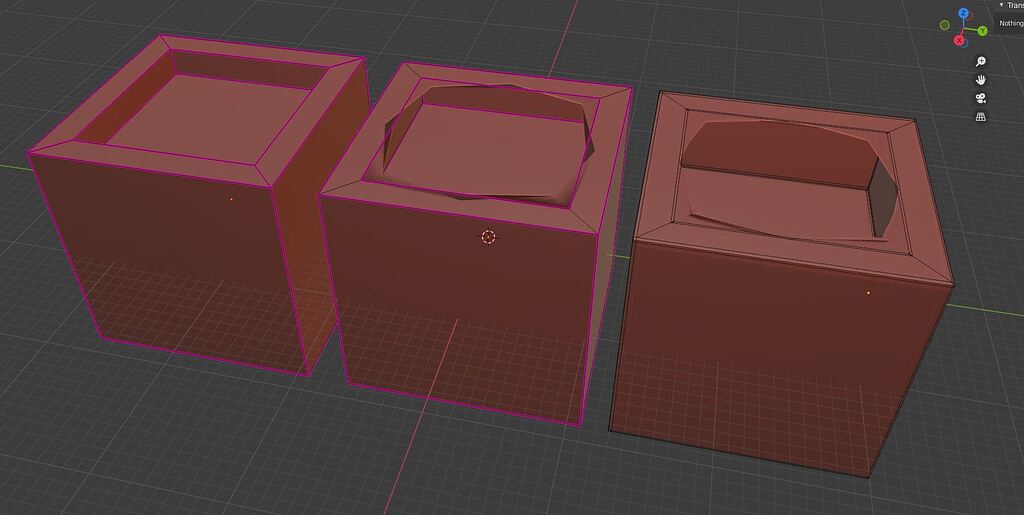
Task: Switch perspective/orthographic with the grid icon
Action: (x=980, y=117)
